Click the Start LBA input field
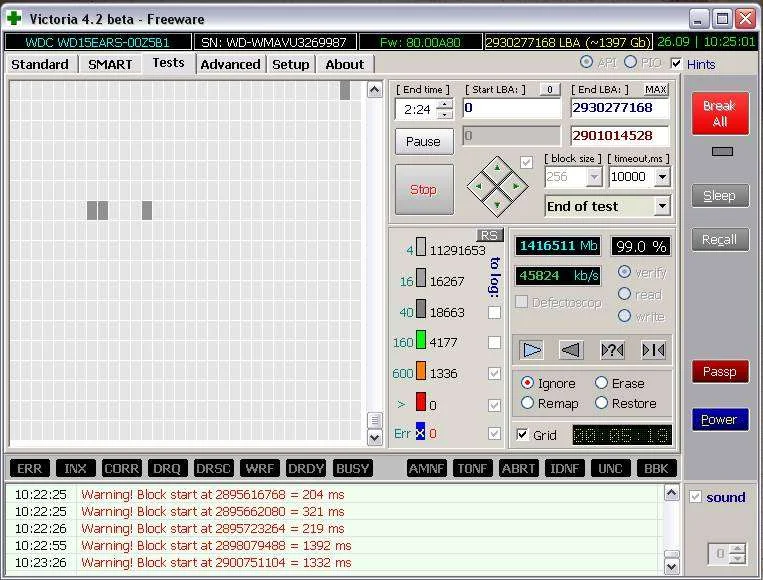This screenshot has width=763, height=580. point(511,108)
